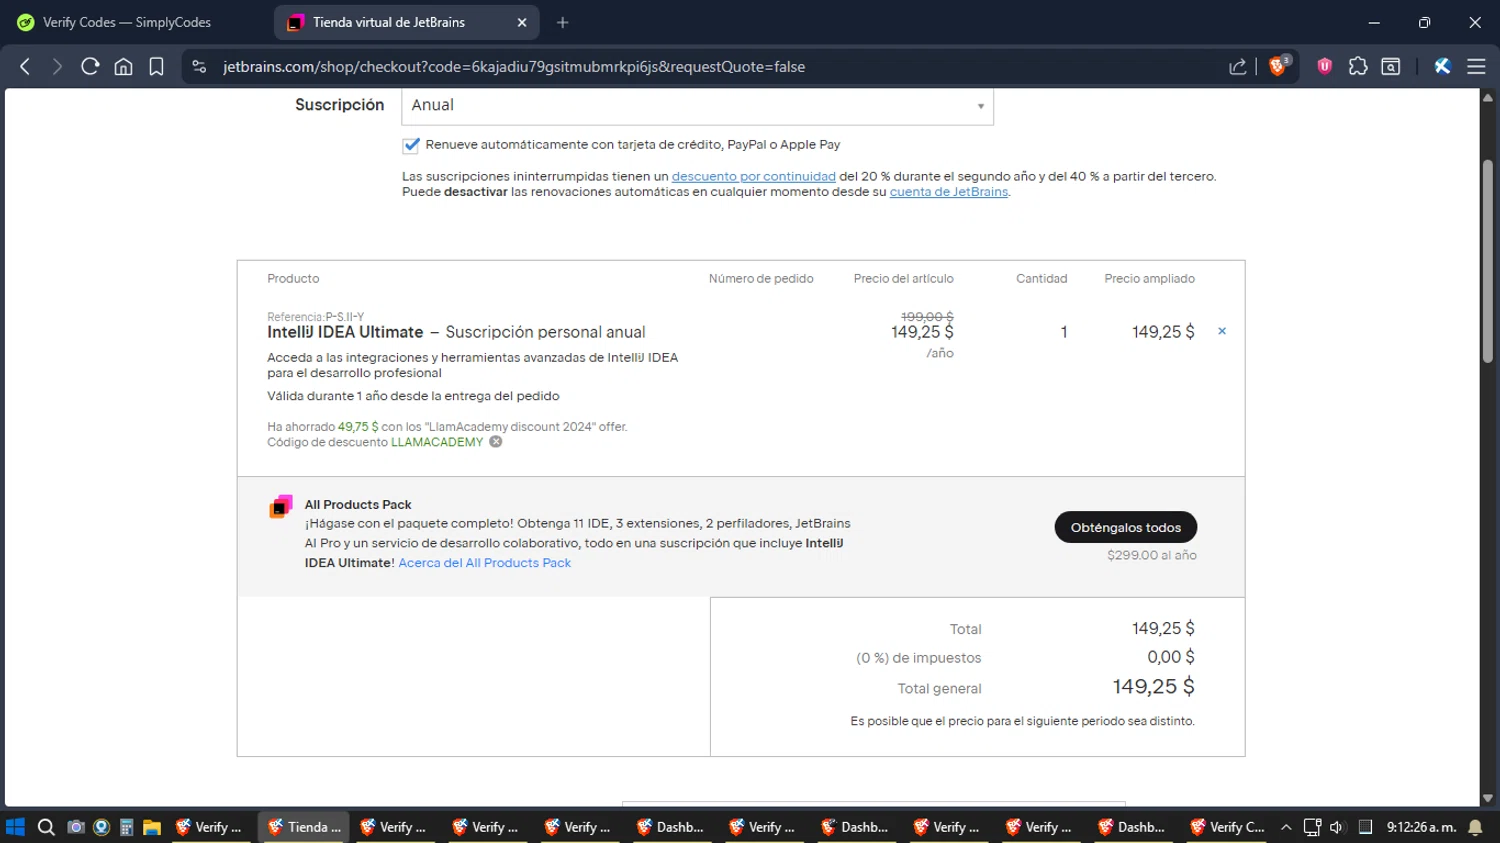Click the 'Obténgalos todos' button
Screen dimensions: 1500x843
[x=1126, y=527]
